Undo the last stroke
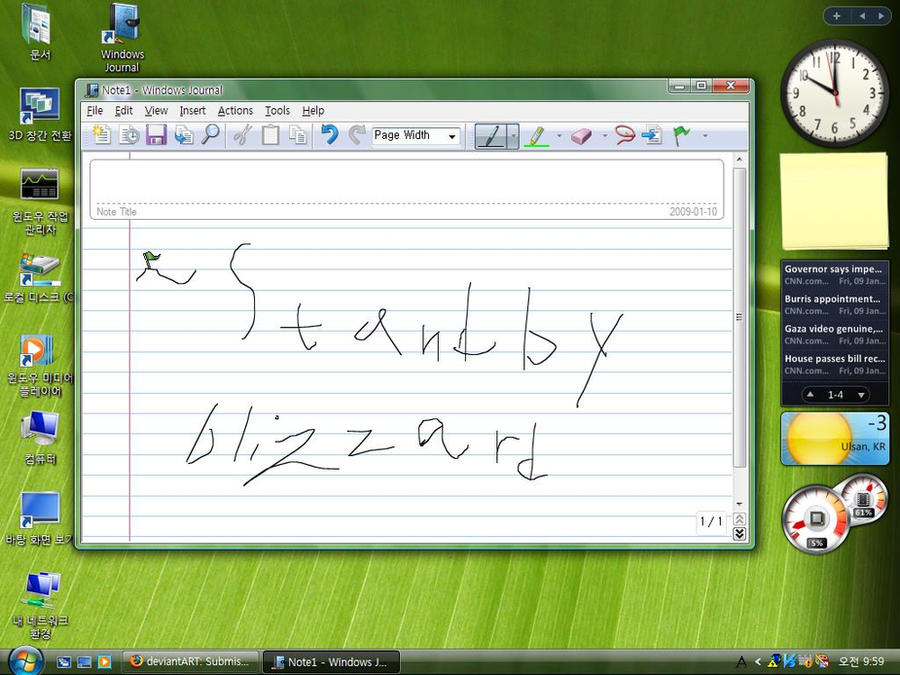Viewport: 900px width, 675px height. [x=329, y=135]
